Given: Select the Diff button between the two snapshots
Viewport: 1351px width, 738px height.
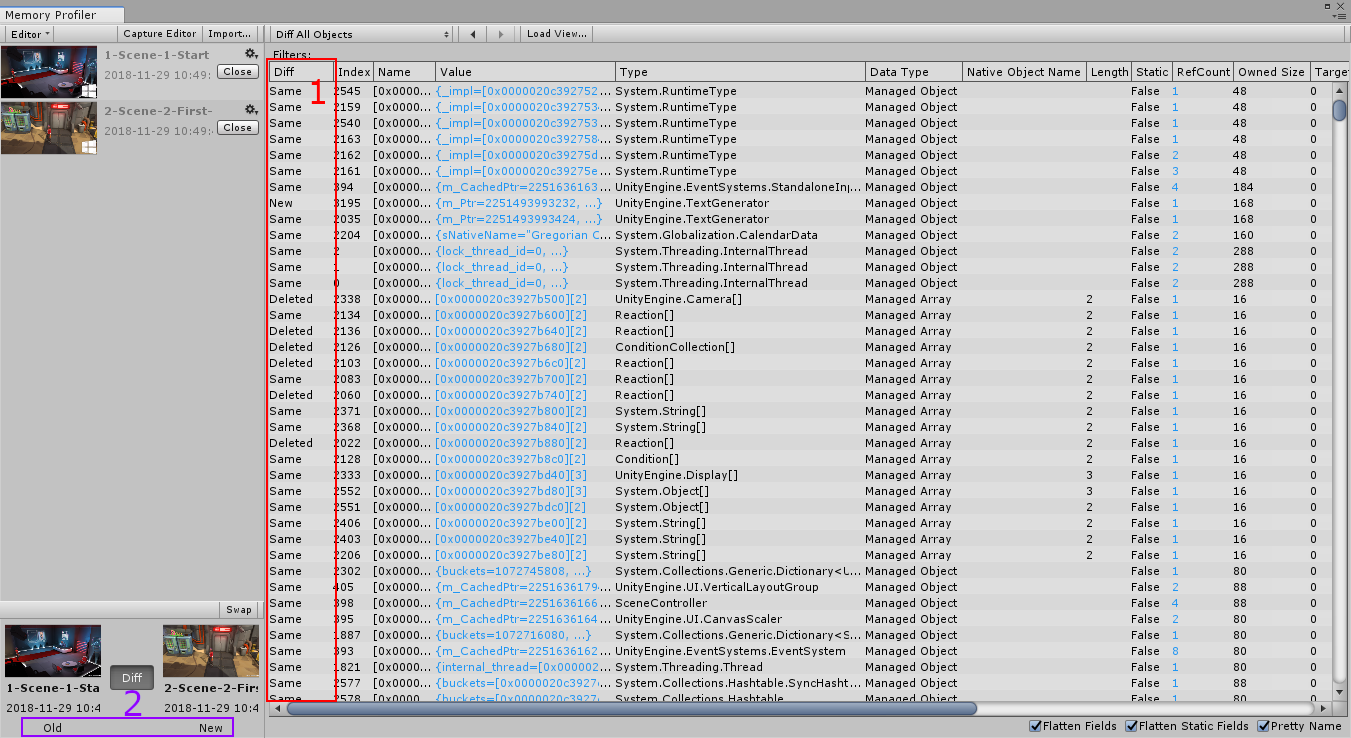Looking at the screenshot, I should pos(131,677).
